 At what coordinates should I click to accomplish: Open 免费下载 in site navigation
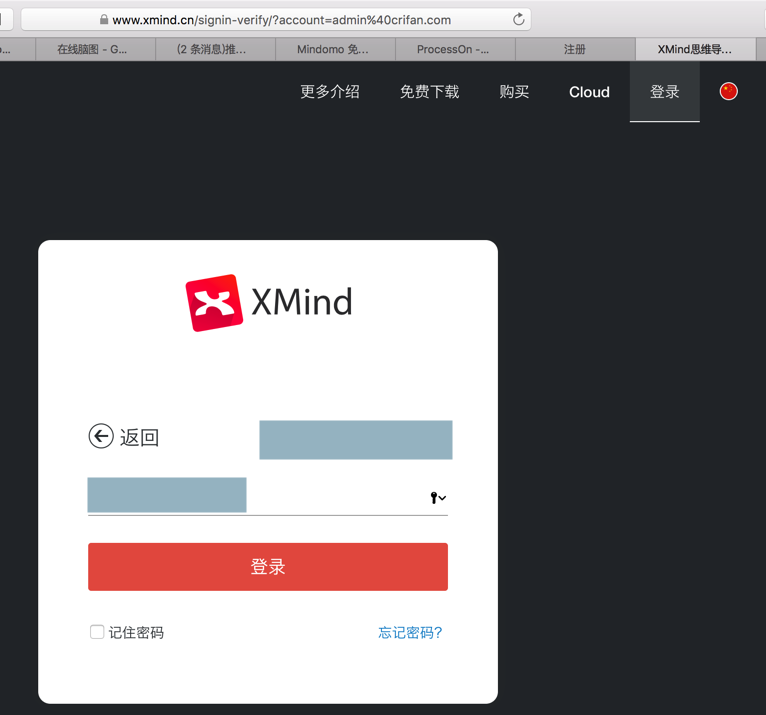click(429, 92)
